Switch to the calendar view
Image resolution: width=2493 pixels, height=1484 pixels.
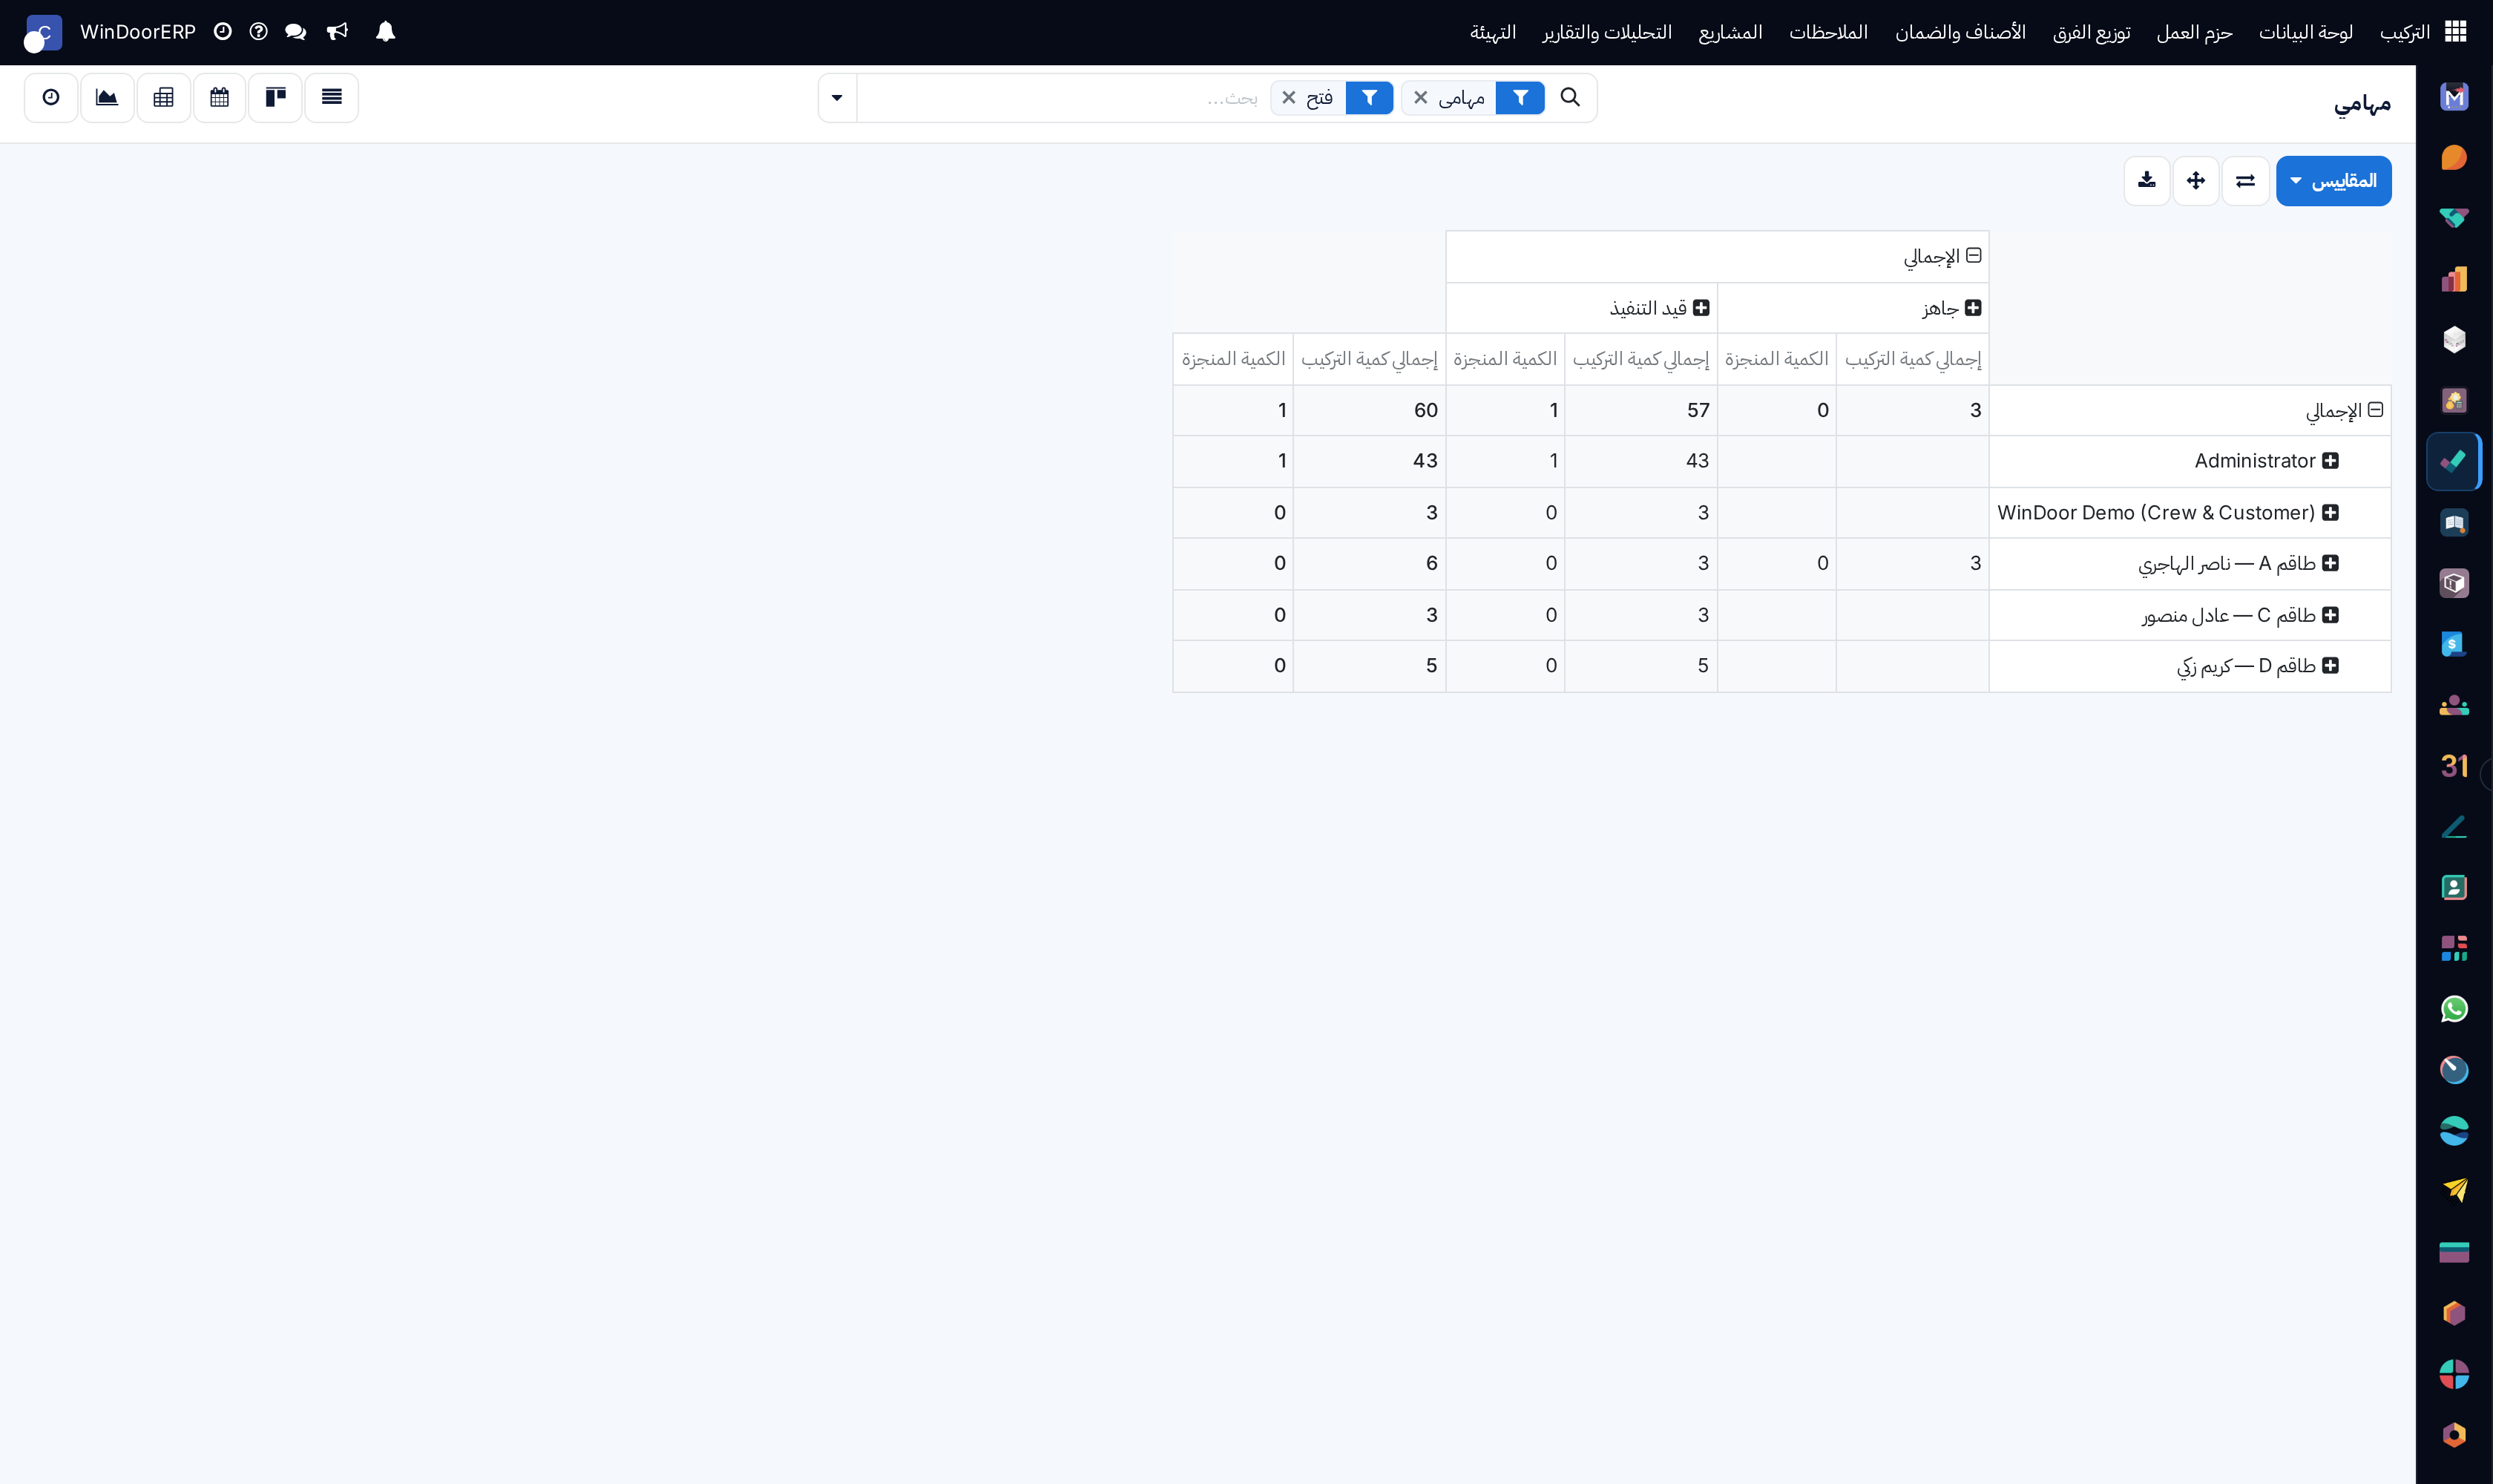coord(220,97)
